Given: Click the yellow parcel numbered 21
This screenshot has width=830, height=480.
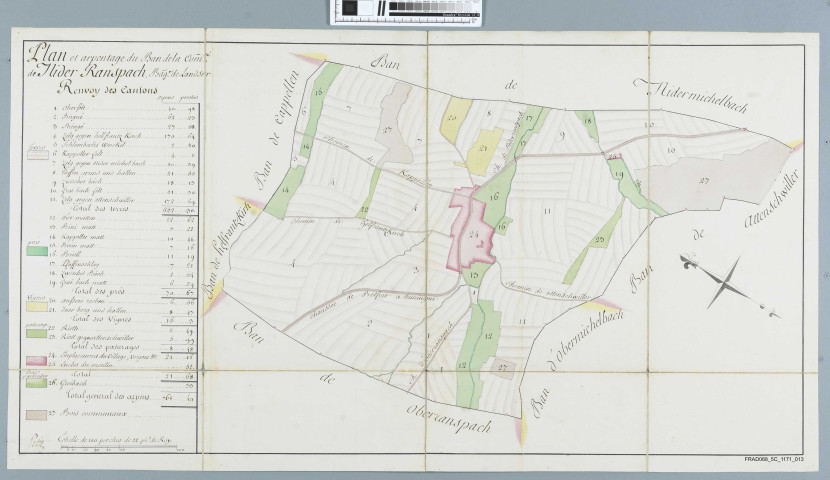Looking at the screenshot, I should coord(483,151).
